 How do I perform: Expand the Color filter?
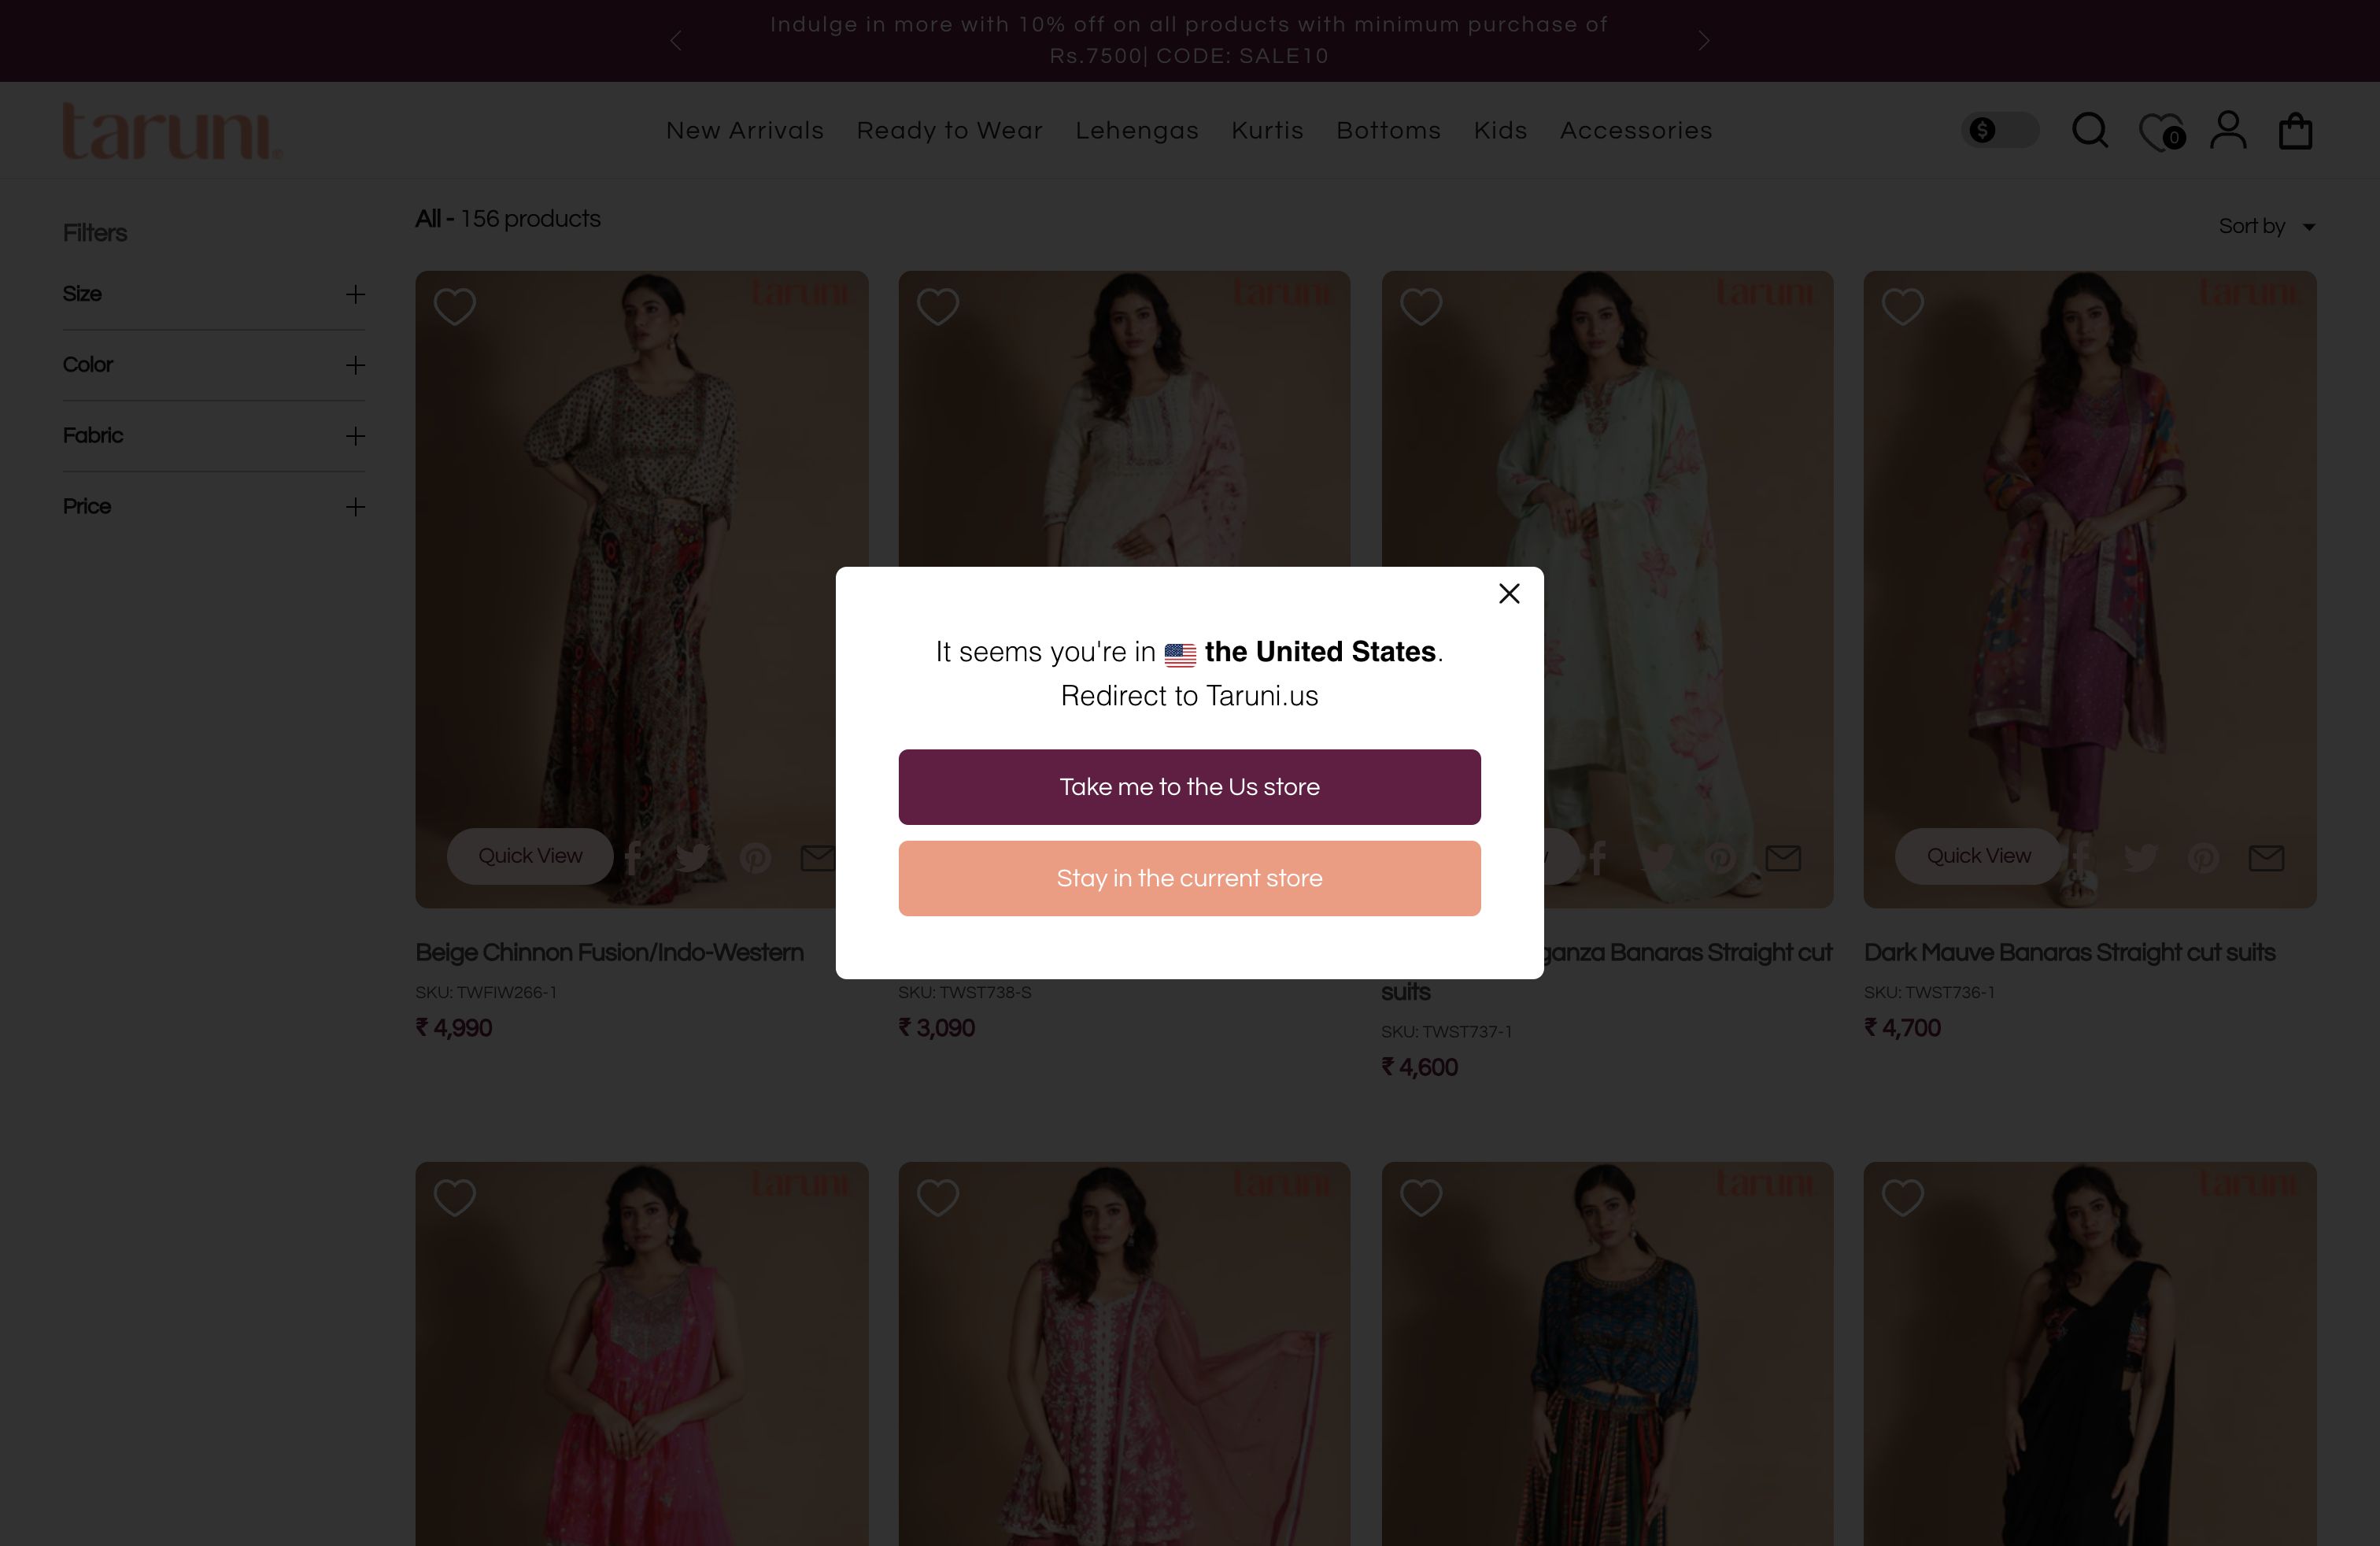tap(354, 365)
